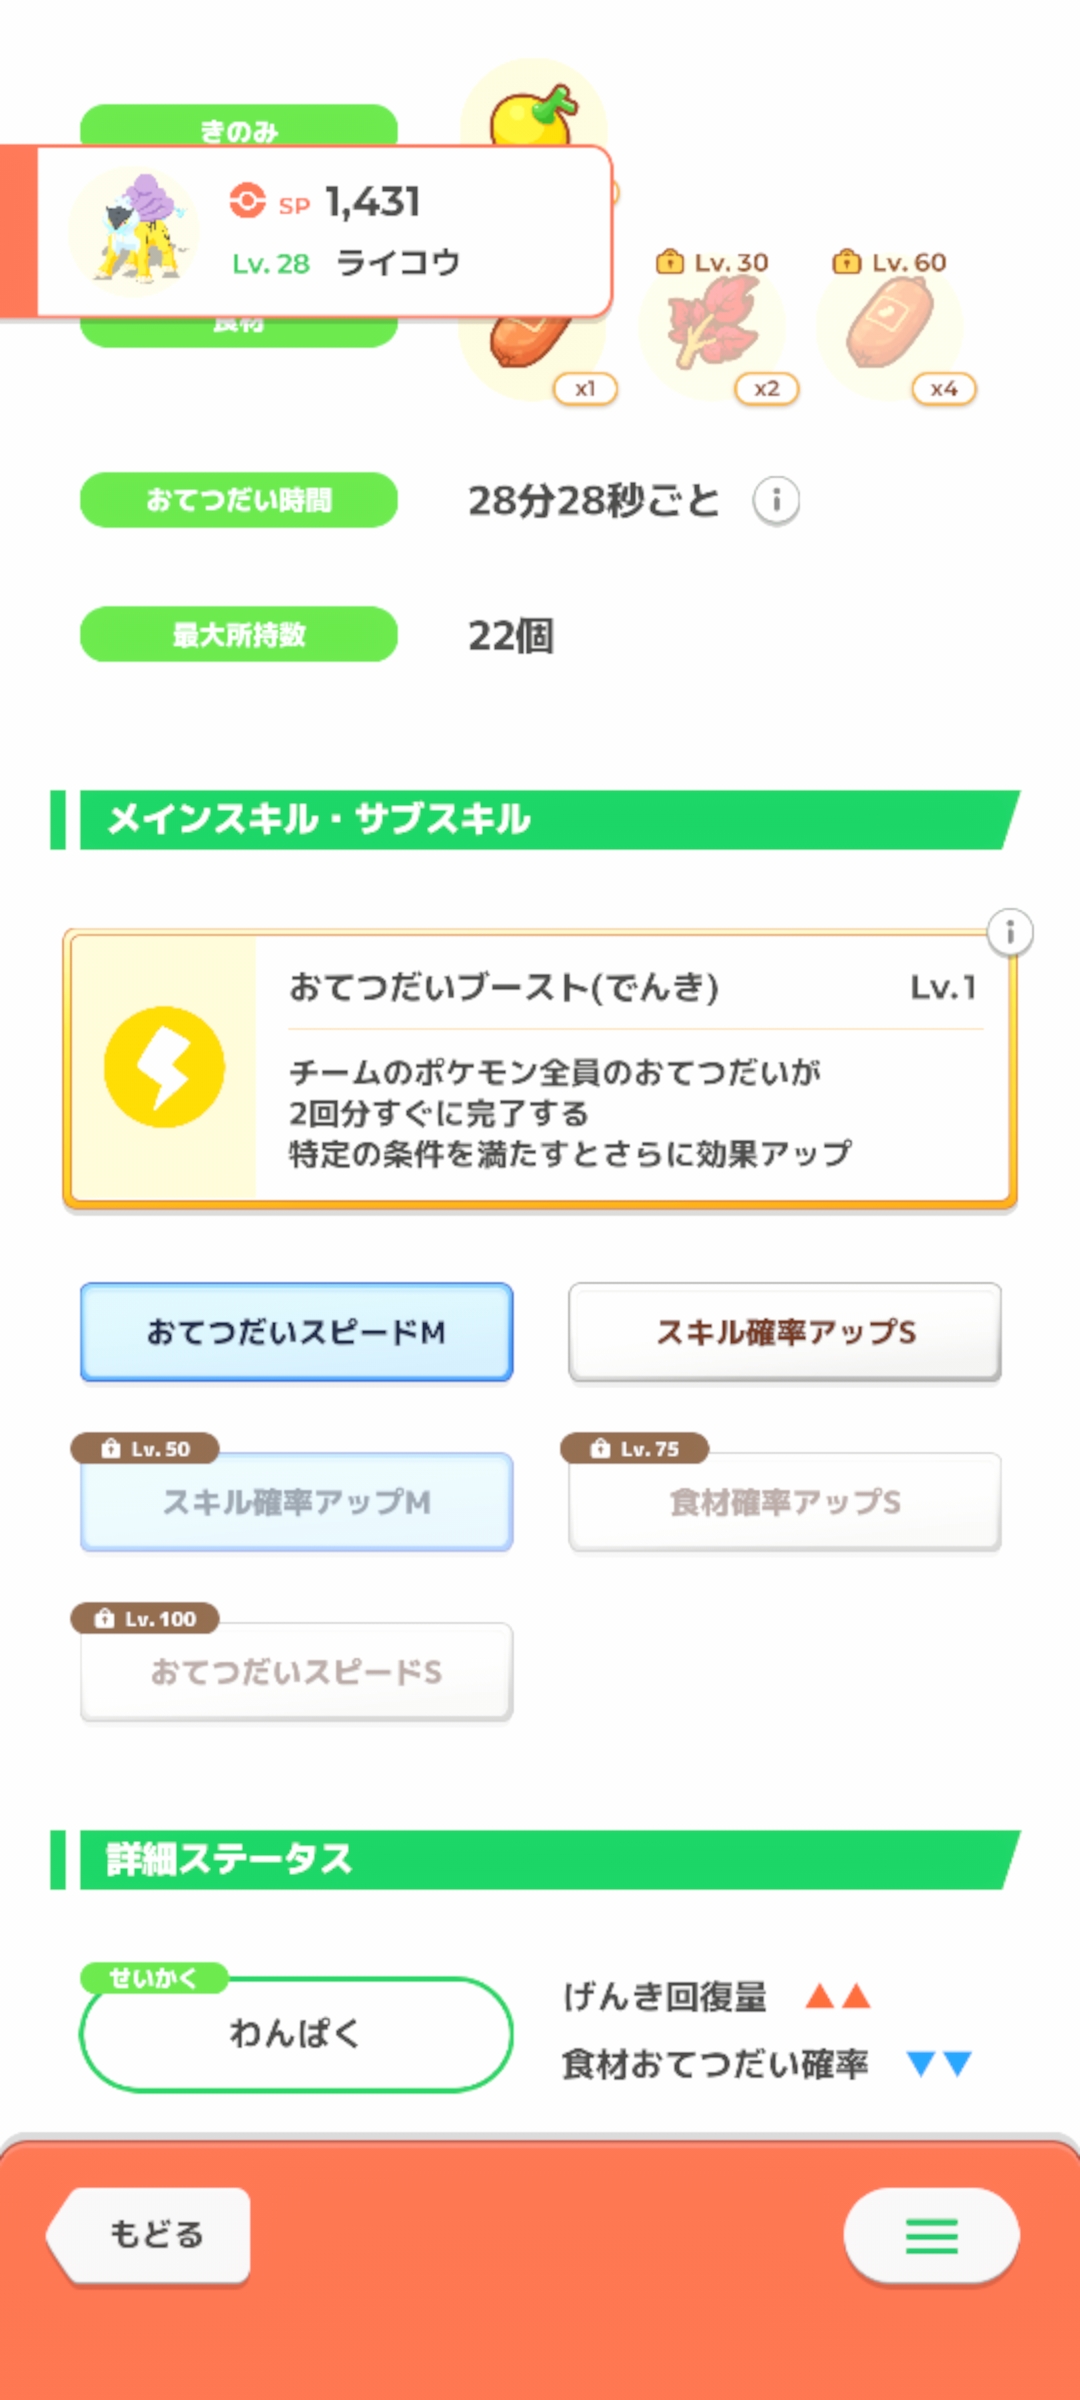The image size is (1080, 2400).
Task: Tap the 最大所持数 green label
Action: coord(239,634)
